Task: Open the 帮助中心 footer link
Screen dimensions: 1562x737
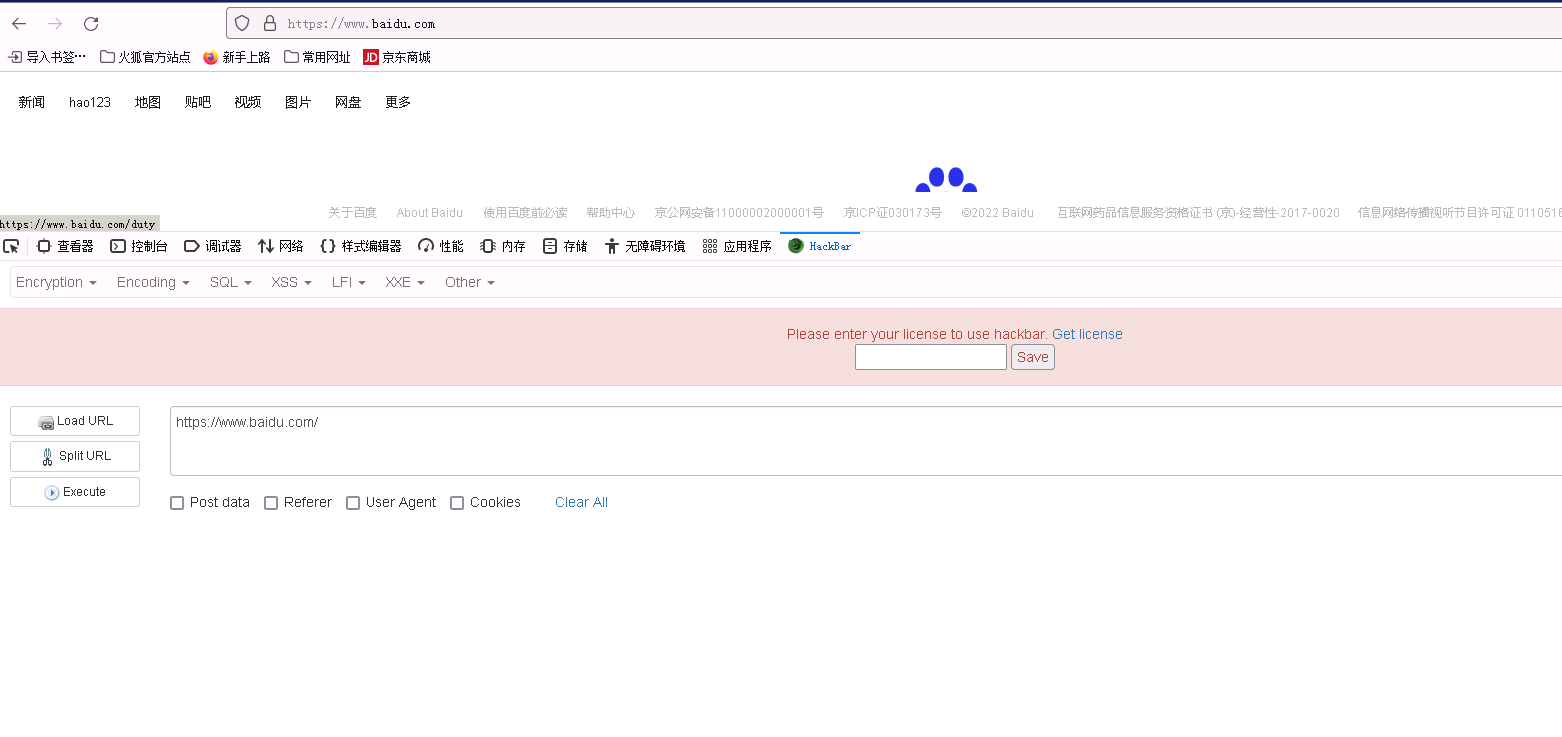Action: click(x=611, y=212)
